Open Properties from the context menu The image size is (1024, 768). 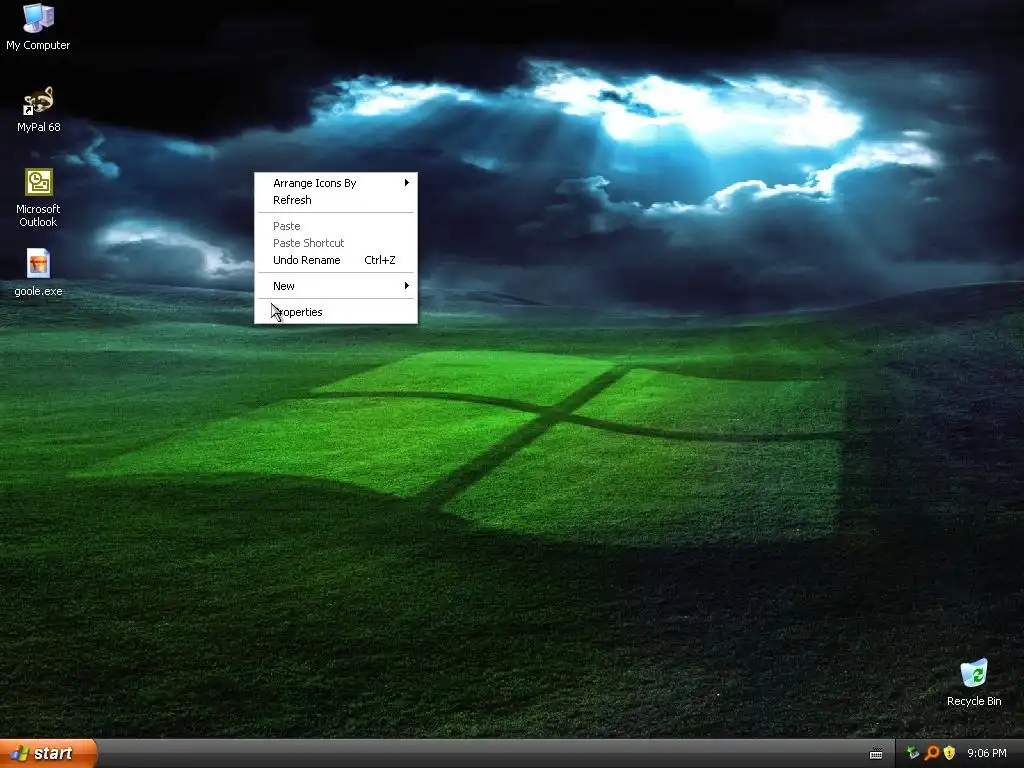pos(336,312)
